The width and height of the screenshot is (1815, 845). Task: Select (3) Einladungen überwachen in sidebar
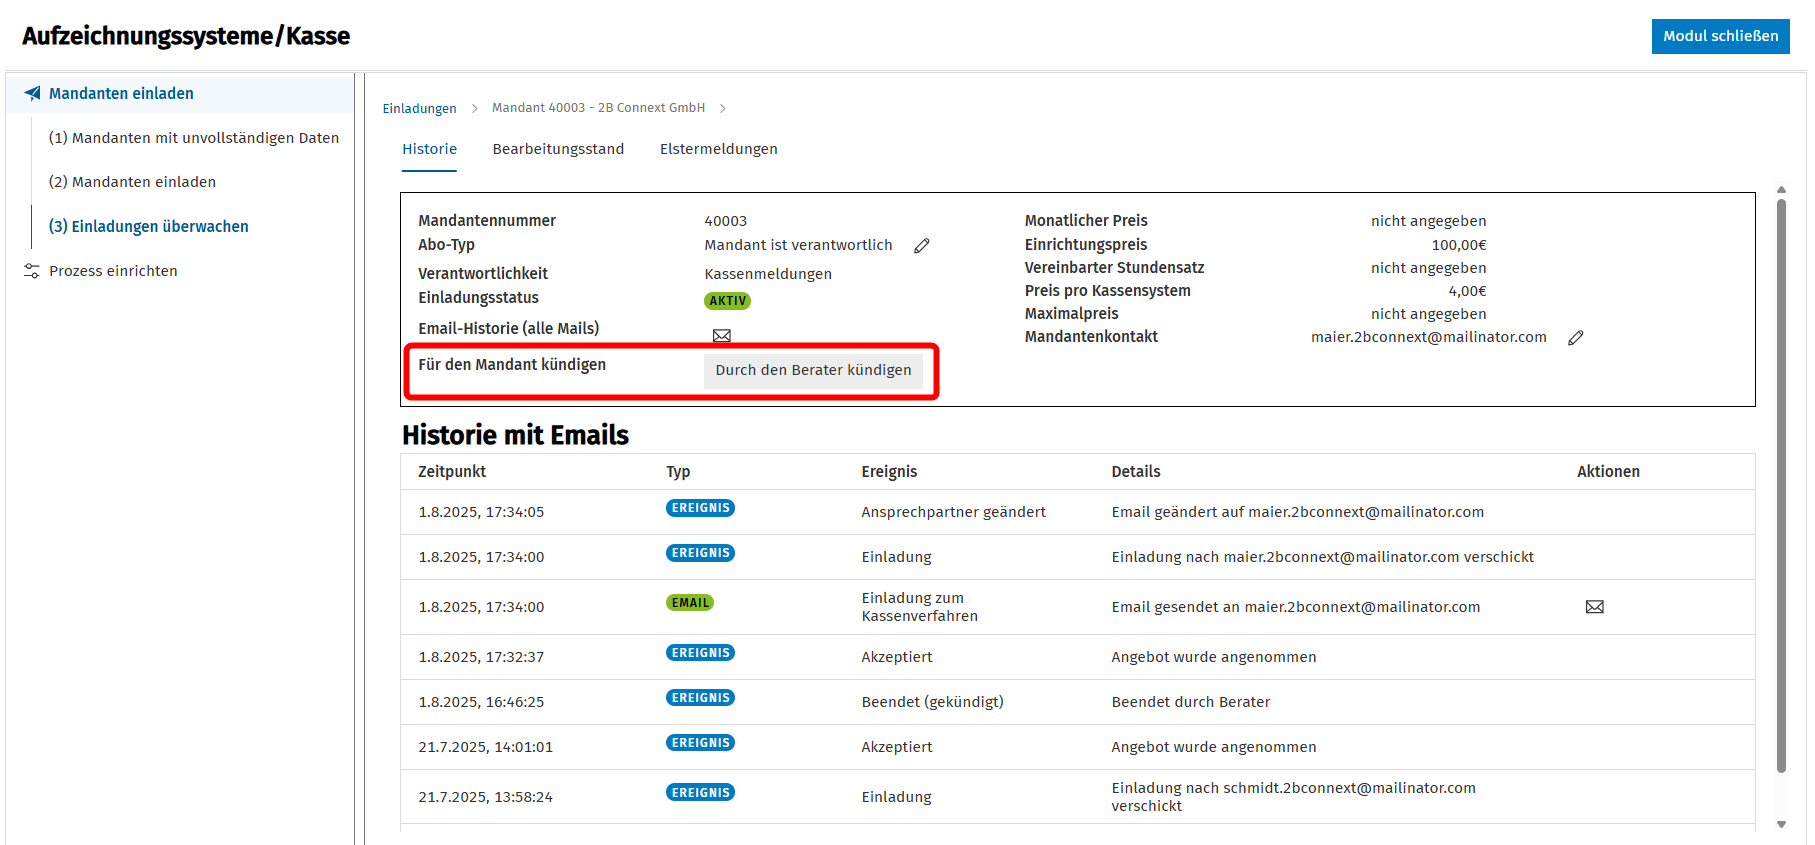[x=149, y=226]
